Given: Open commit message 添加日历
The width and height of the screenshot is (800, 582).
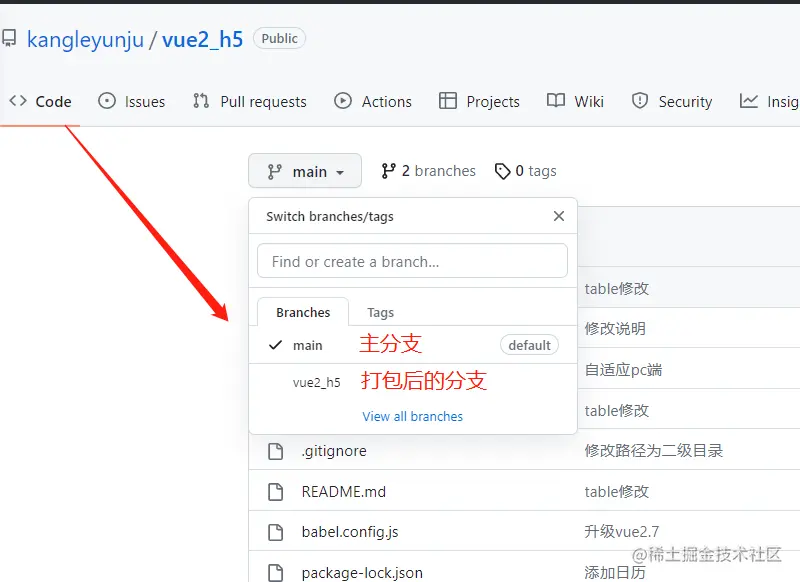Looking at the screenshot, I should 615,573.
